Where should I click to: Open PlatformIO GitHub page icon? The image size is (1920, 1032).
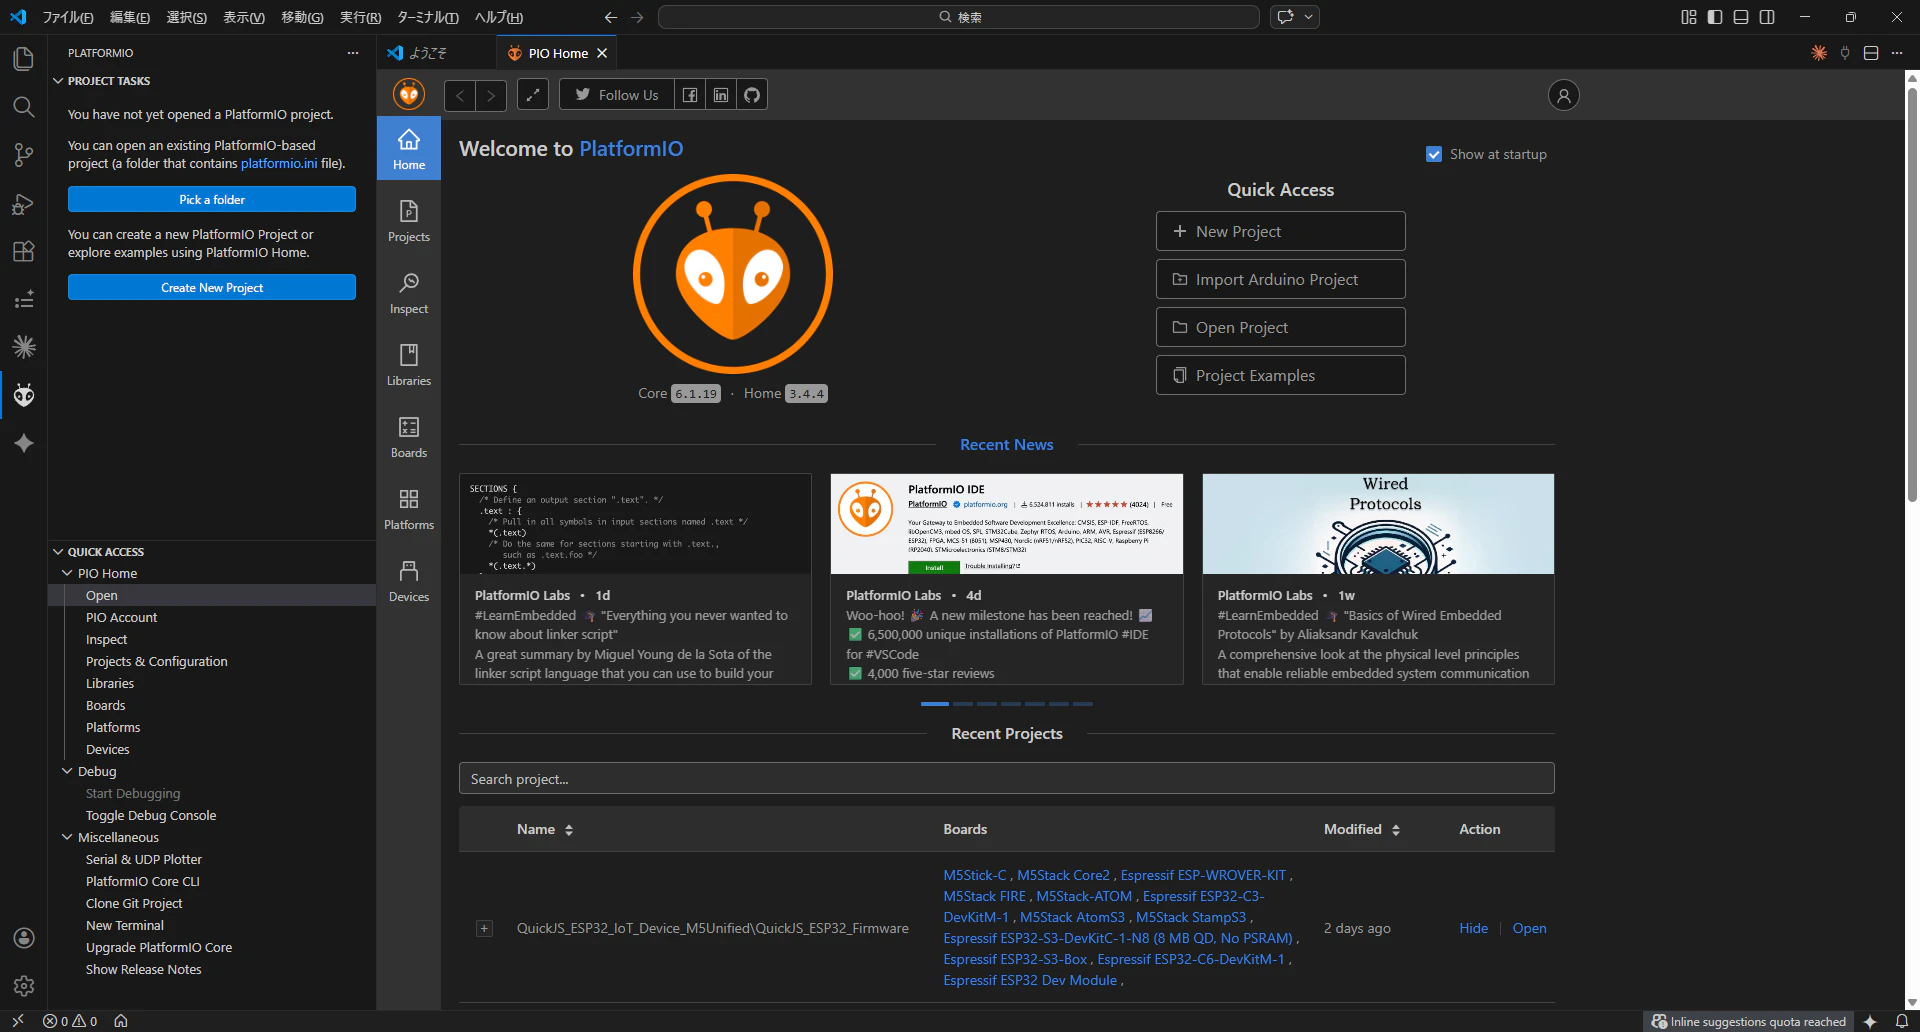coord(752,95)
